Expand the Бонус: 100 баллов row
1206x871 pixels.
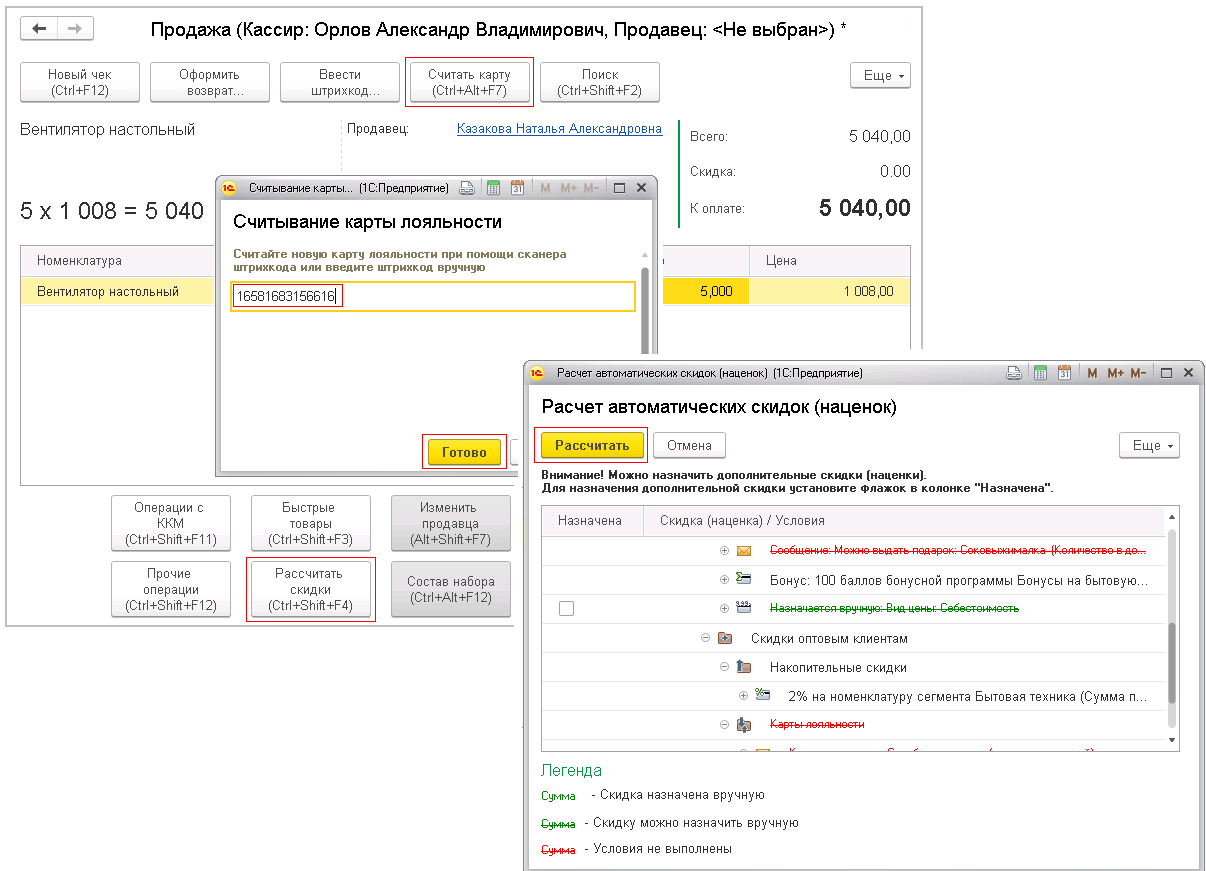click(724, 580)
